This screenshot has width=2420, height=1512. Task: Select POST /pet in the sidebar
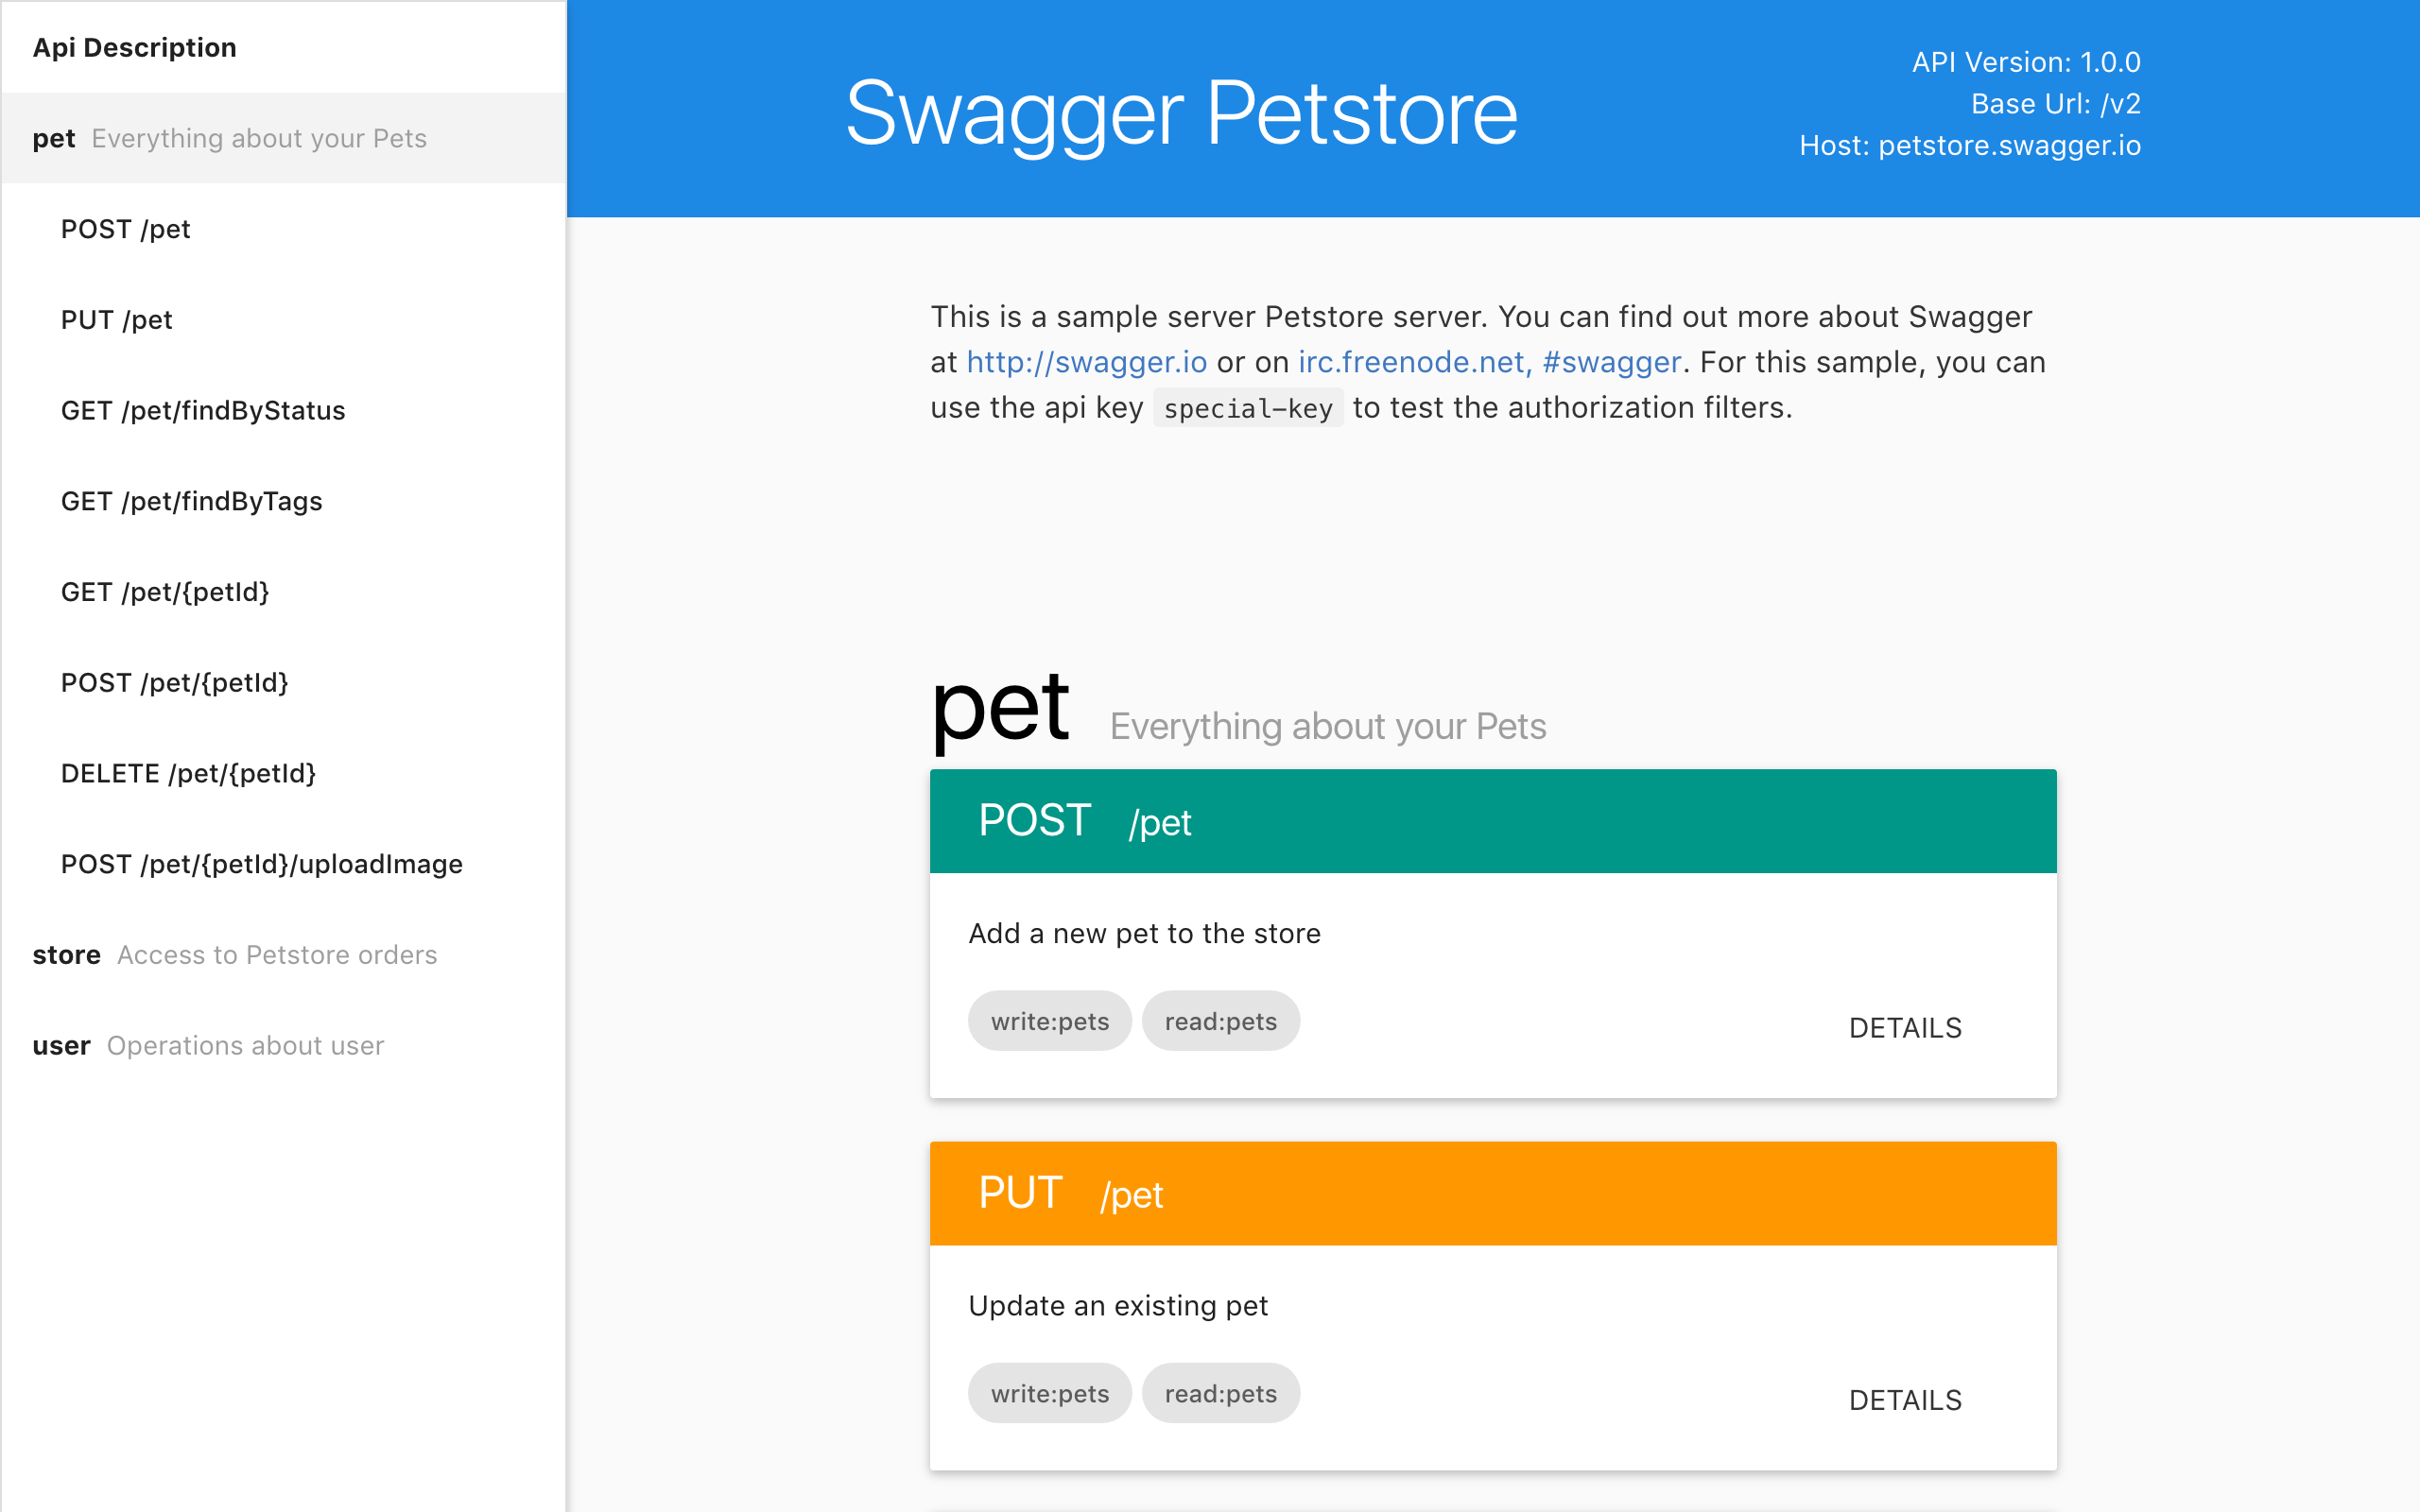point(283,229)
